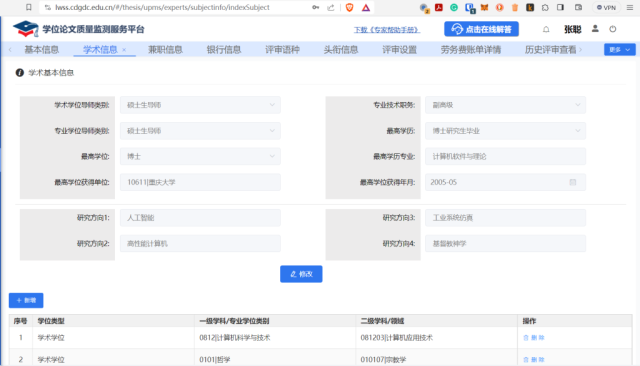Open the 历史评审查看 tab
This screenshot has width=640, height=366.
550,49
